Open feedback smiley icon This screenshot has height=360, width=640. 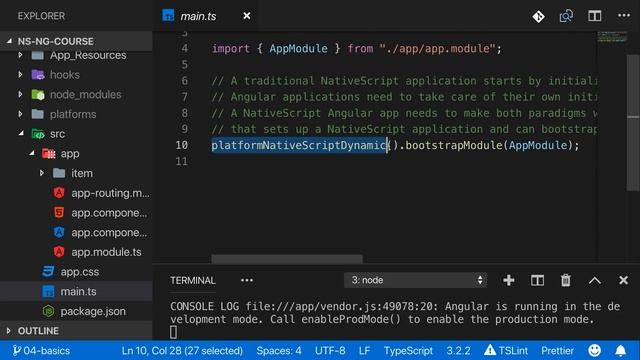point(594,350)
